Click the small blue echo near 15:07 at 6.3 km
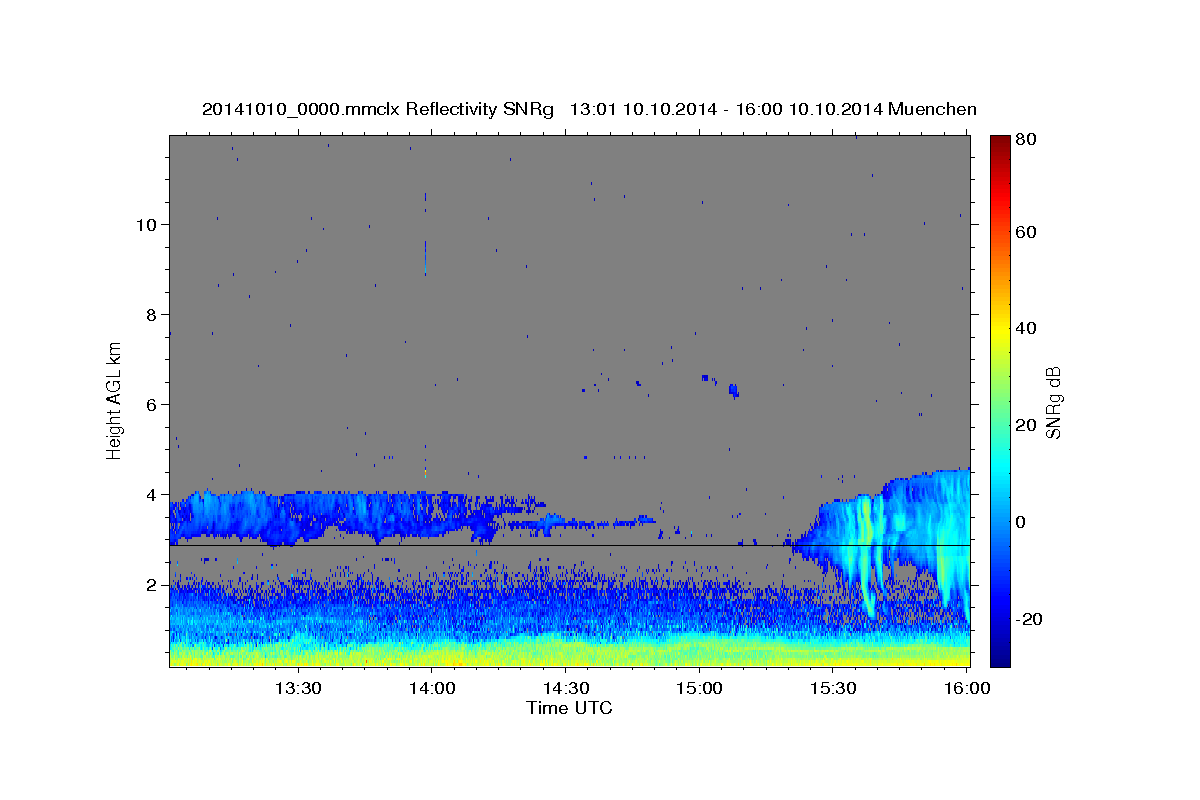 pos(734,389)
